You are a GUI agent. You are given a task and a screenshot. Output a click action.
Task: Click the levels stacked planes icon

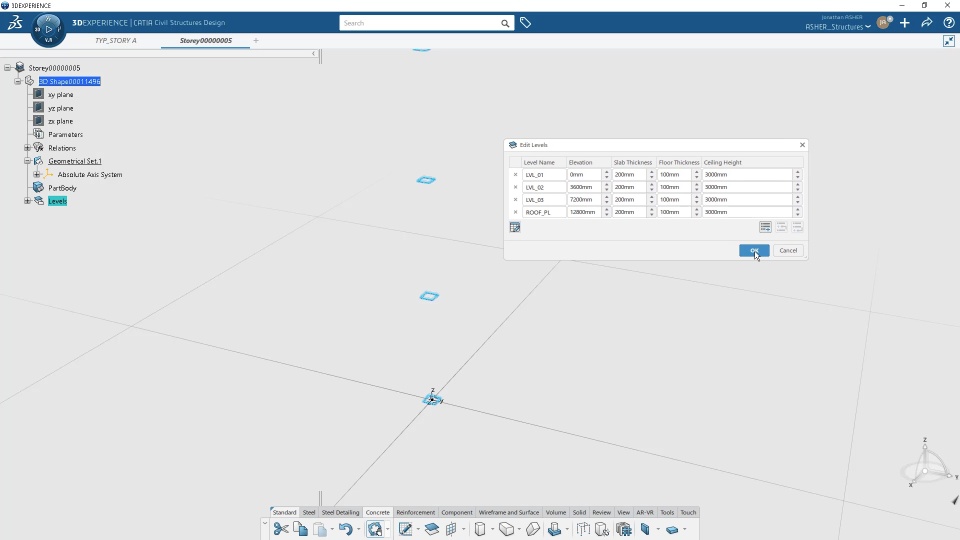point(432,529)
